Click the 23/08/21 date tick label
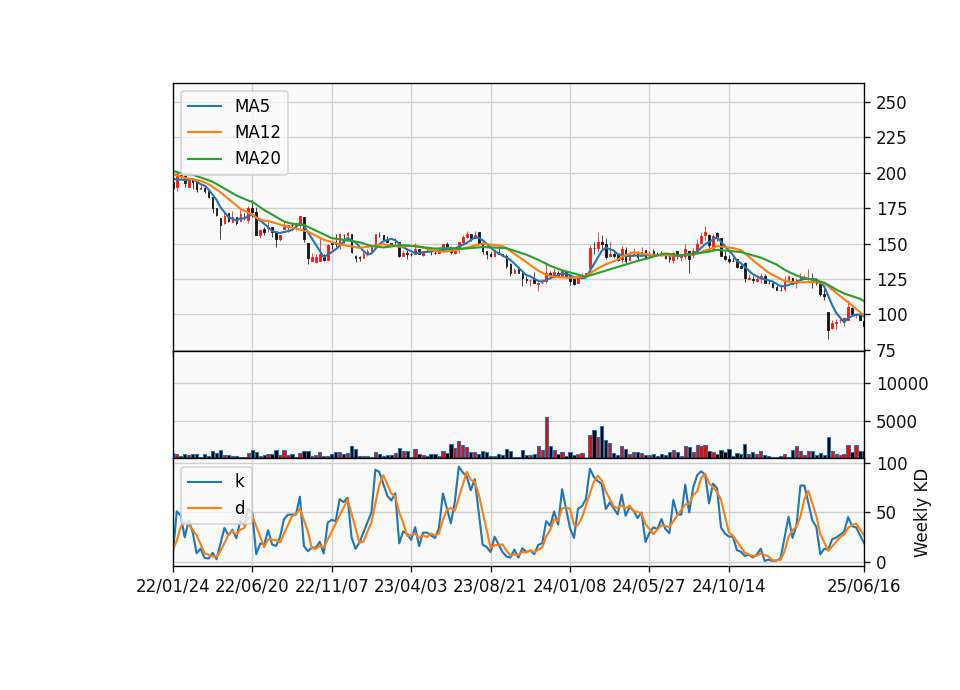Image resolution: width=960 pixels, height=690 pixels. coord(490,586)
